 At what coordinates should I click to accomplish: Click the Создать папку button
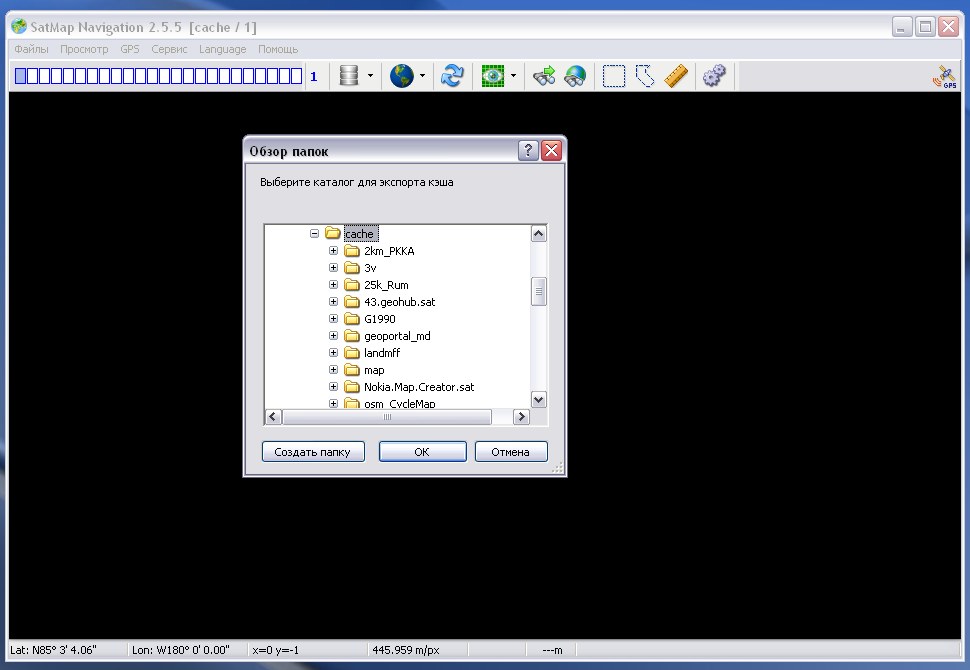click(313, 452)
